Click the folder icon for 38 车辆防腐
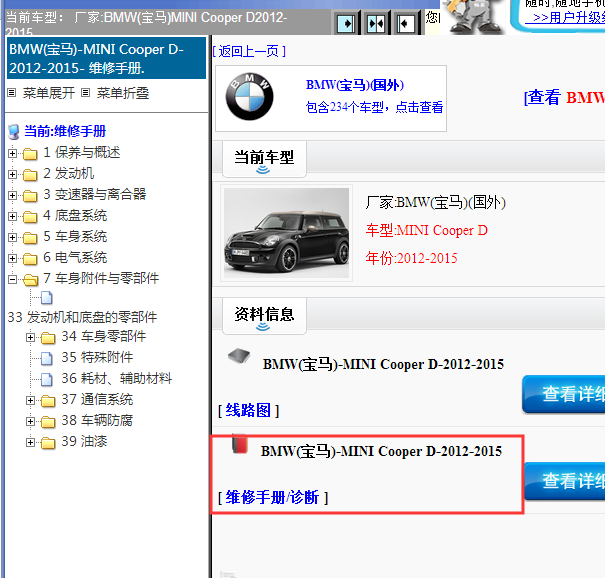Screen dimensions: 605x578 click(x=48, y=422)
